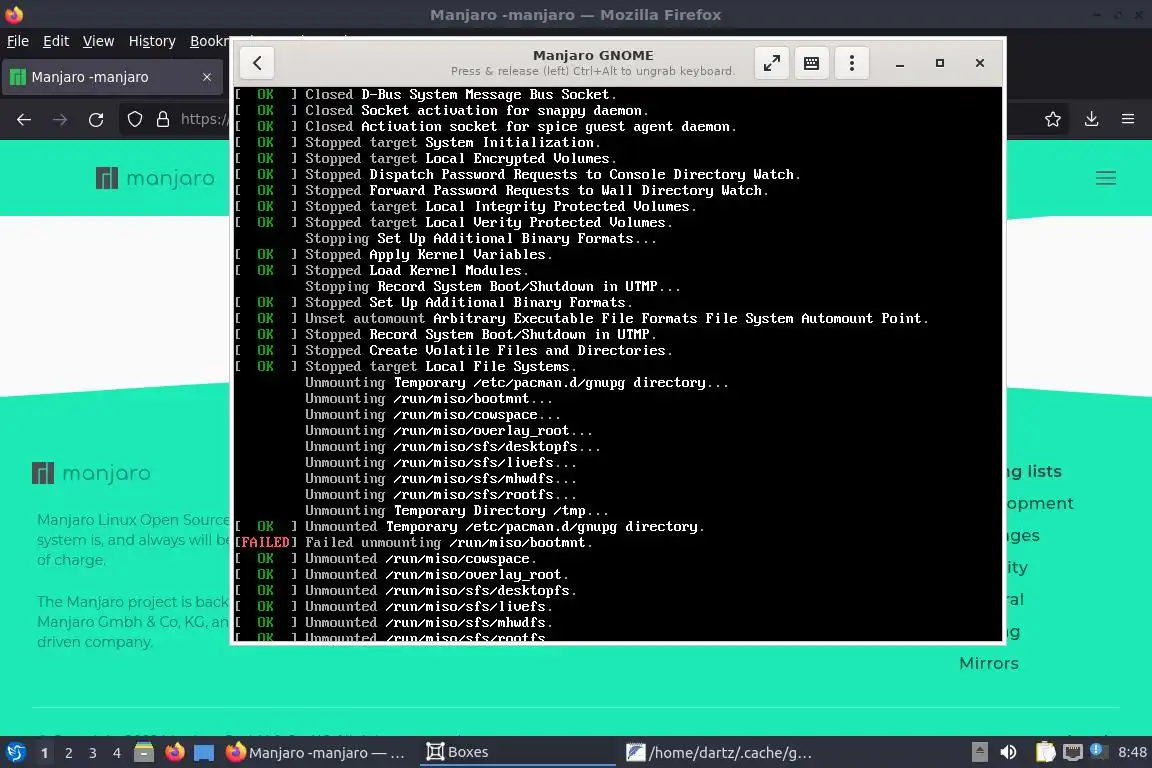Bookmark this page with the star icon
This screenshot has height=768, width=1152.
tap(1053, 119)
